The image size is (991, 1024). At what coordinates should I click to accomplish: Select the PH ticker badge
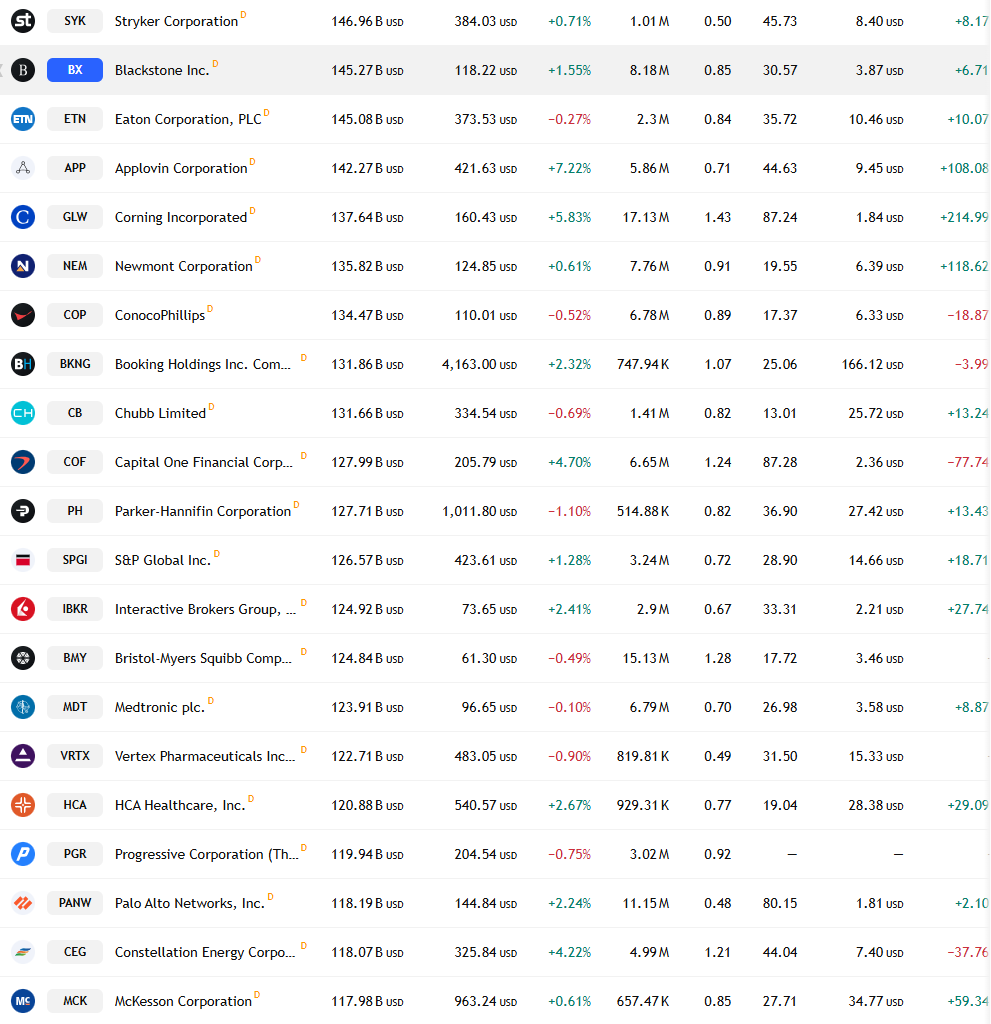75,511
